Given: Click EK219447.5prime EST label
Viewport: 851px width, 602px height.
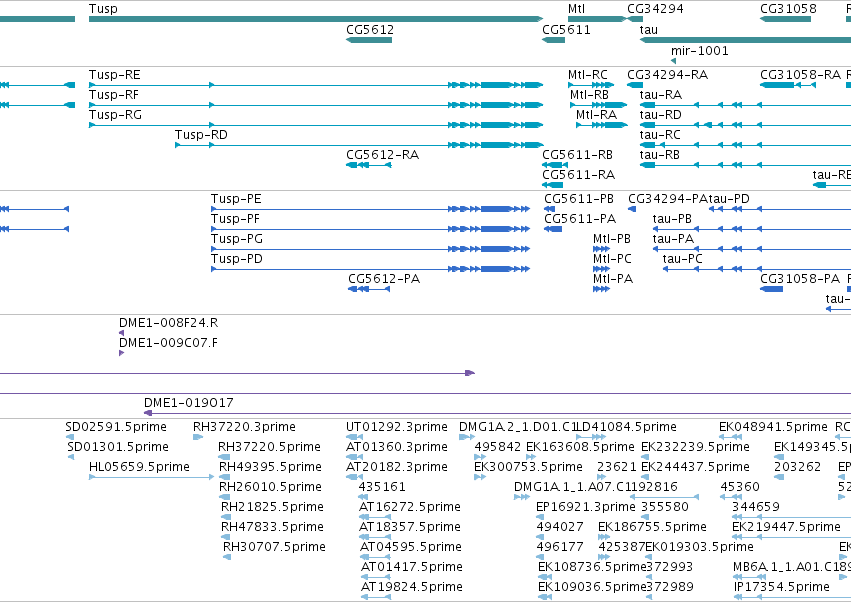Looking at the screenshot, I should 786,527.
